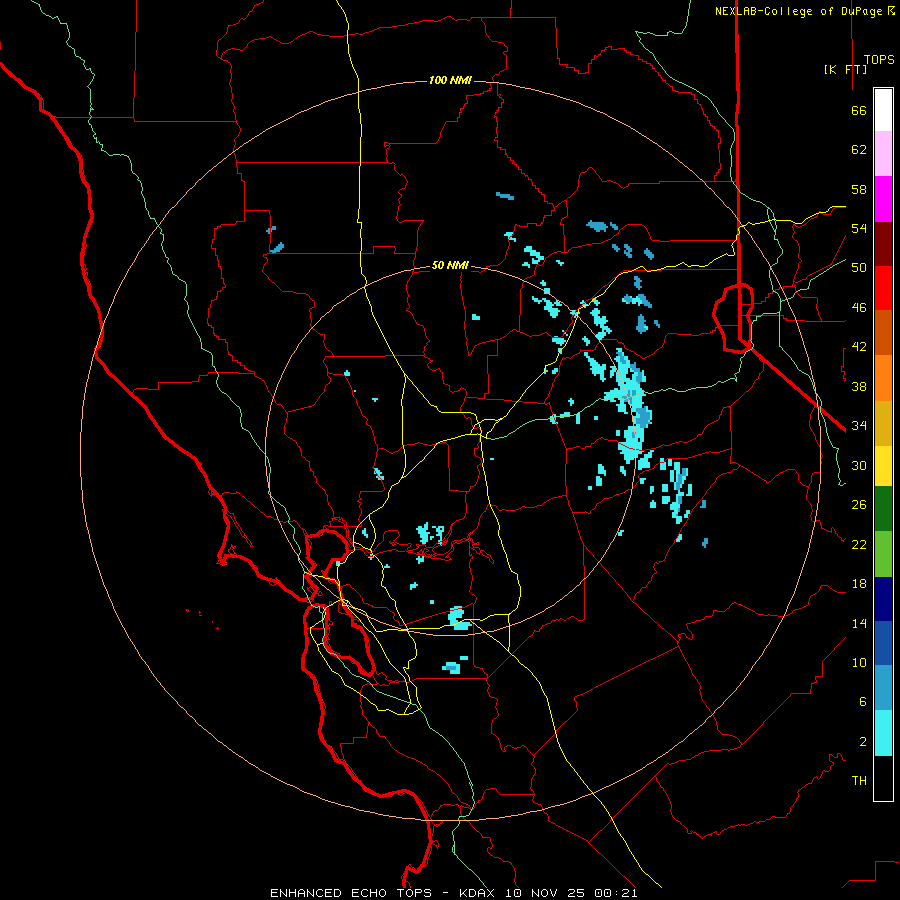Click the 30 value on the legend

point(859,465)
